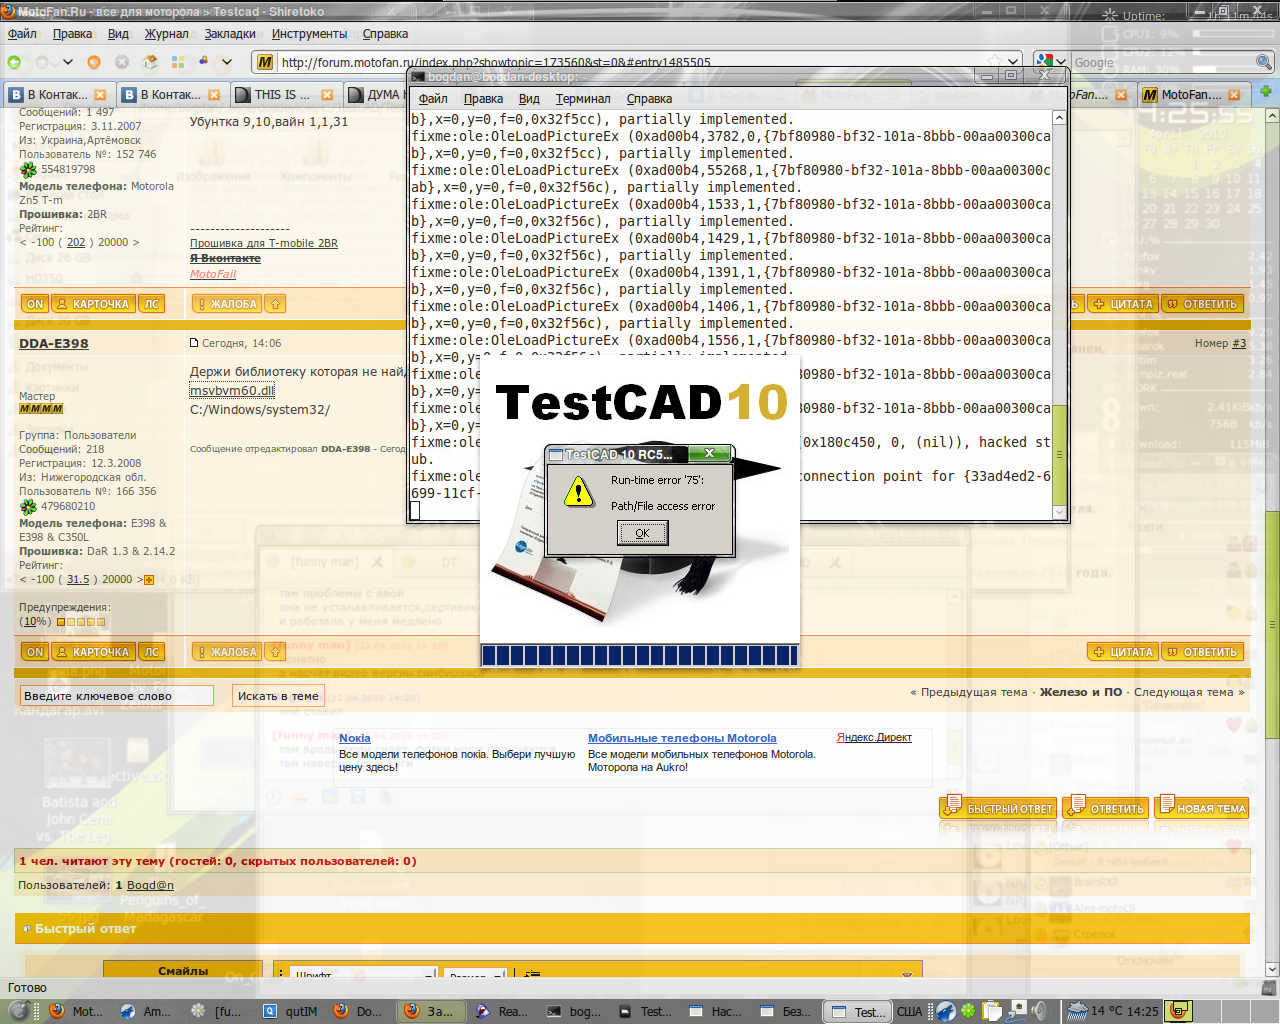Click Firefox back arrow button
The image size is (1280, 1024).
(15, 62)
